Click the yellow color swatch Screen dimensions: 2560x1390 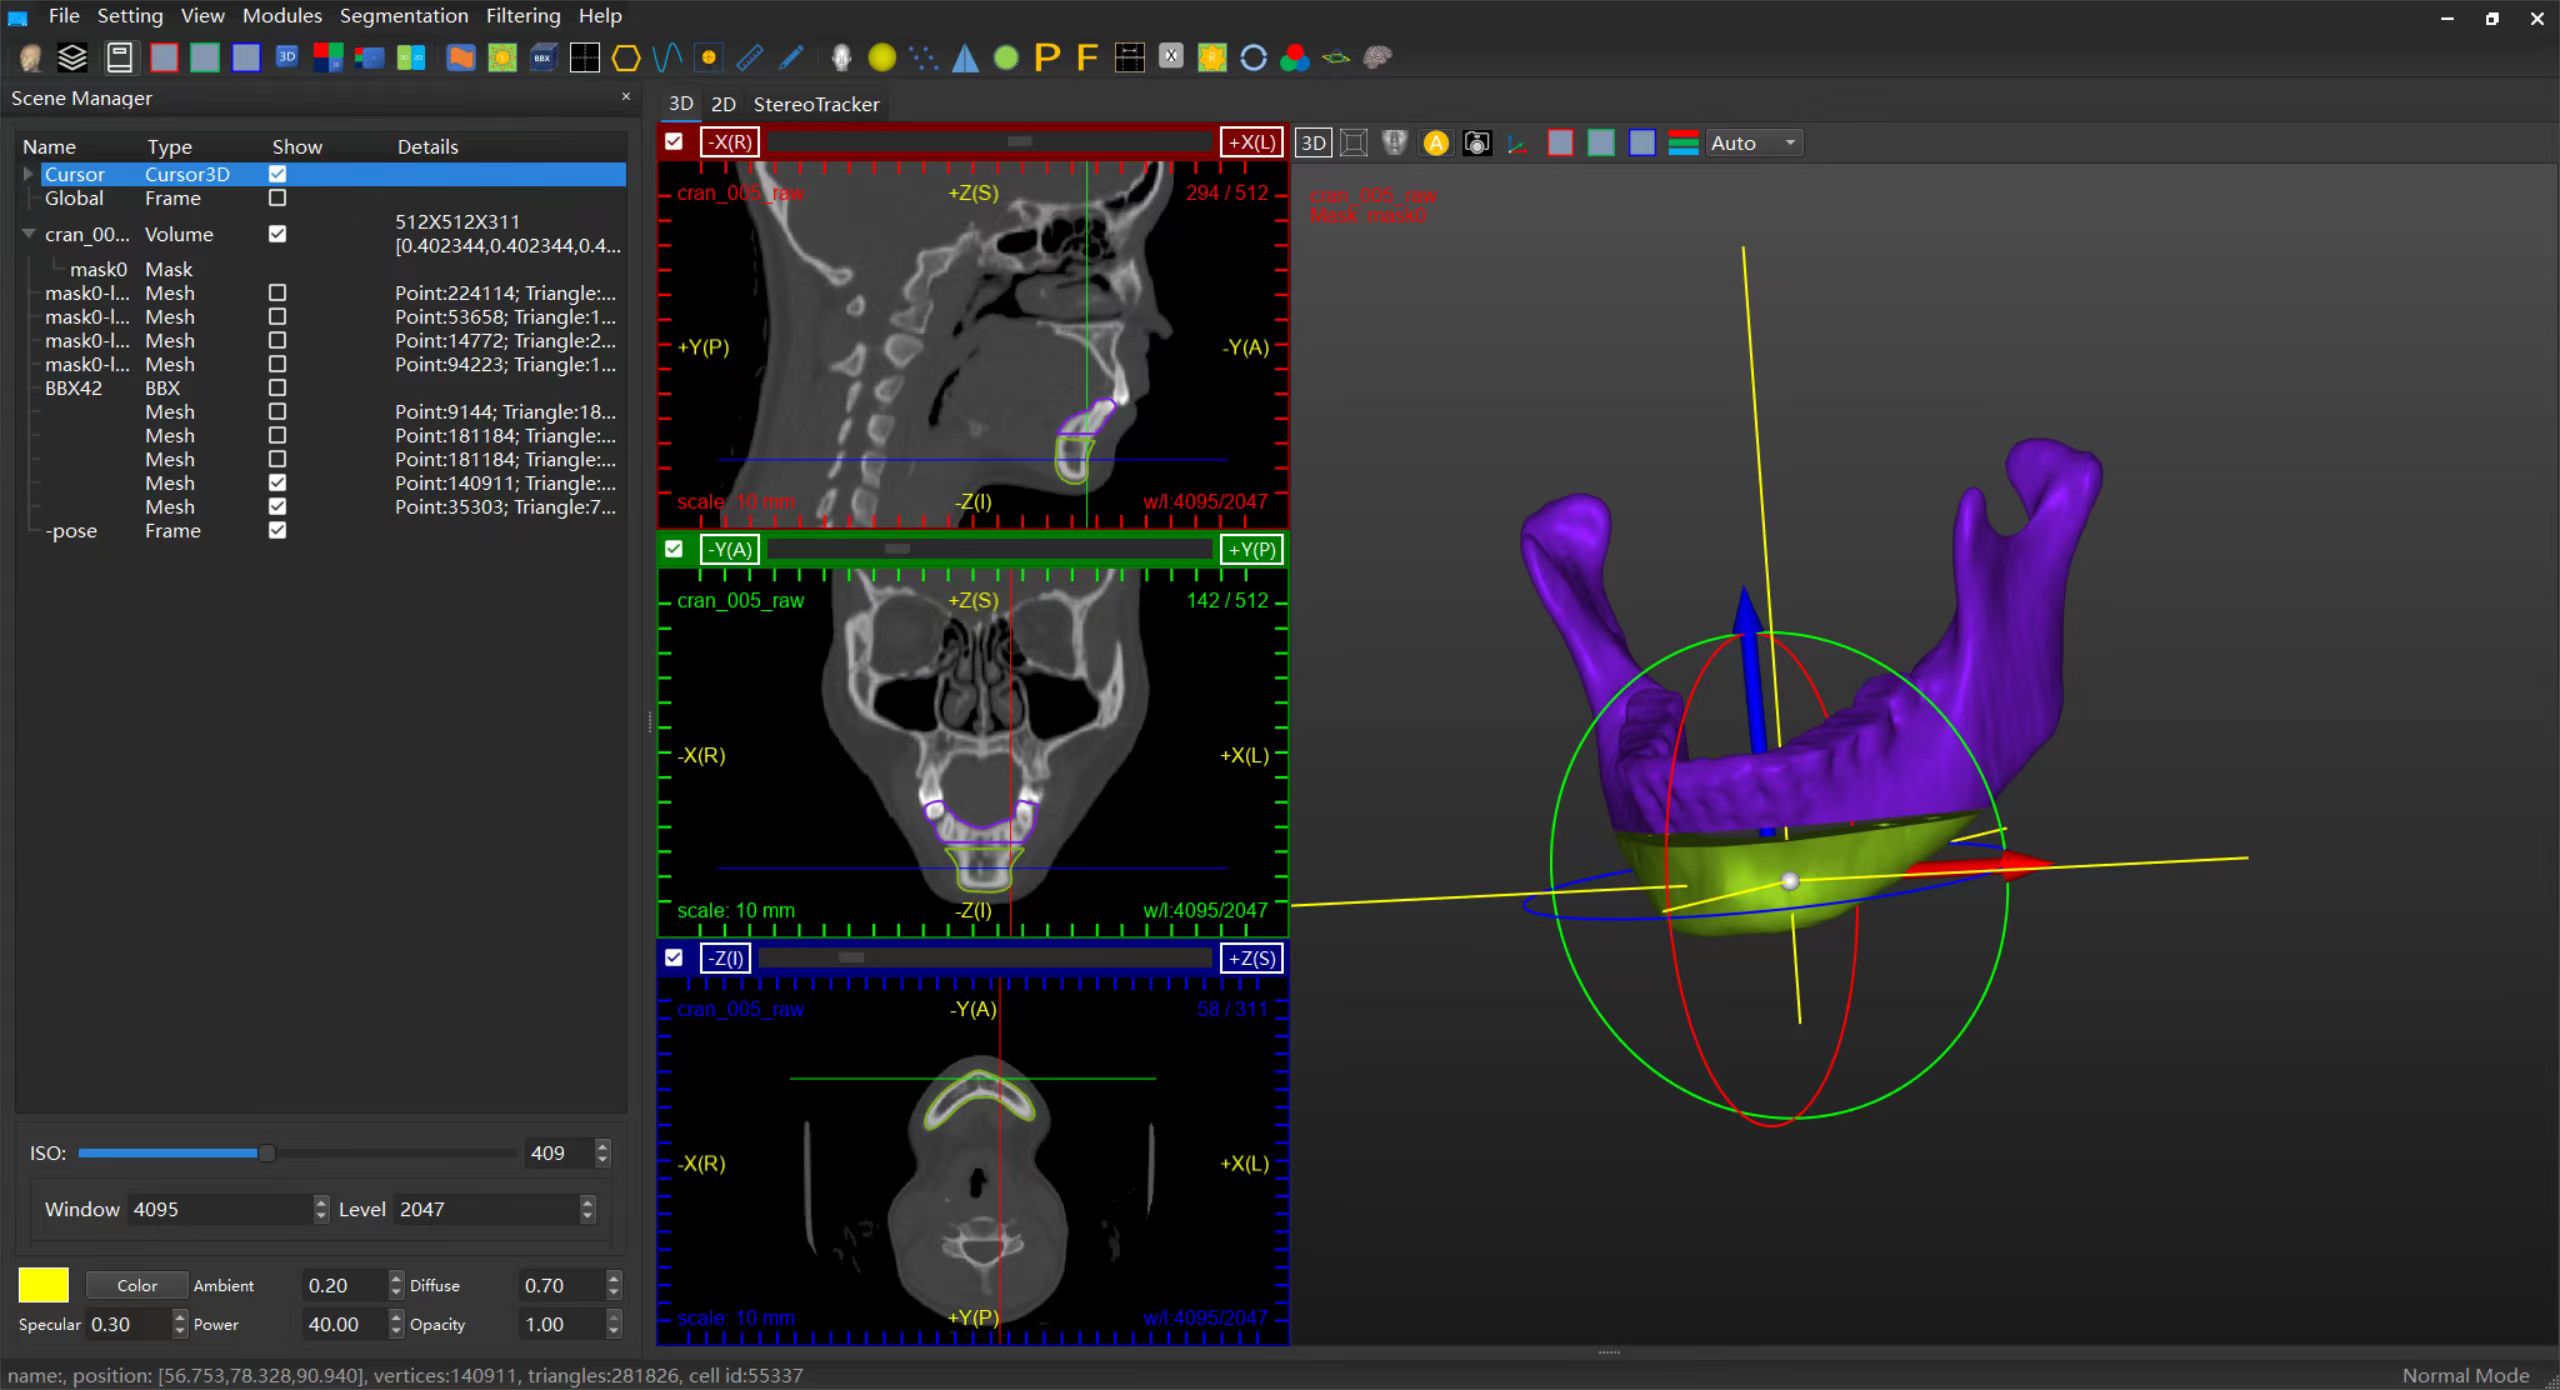pos(44,1285)
